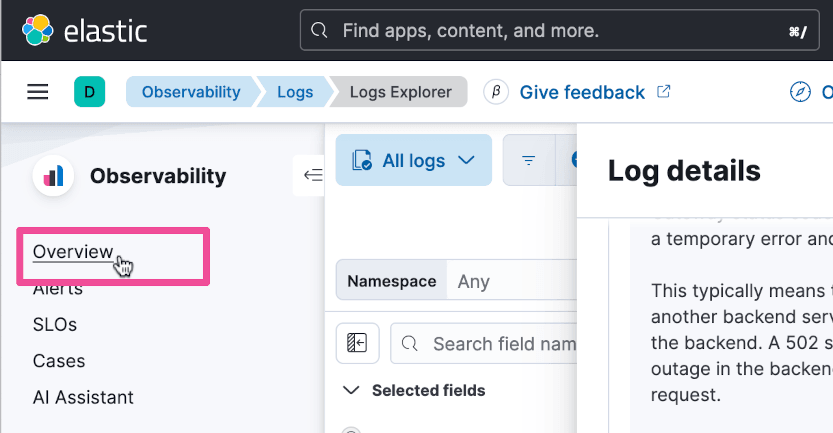Viewport: 833px width, 433px height.
Task: Open SLOs from the sidebar
Action: (55, 325)
